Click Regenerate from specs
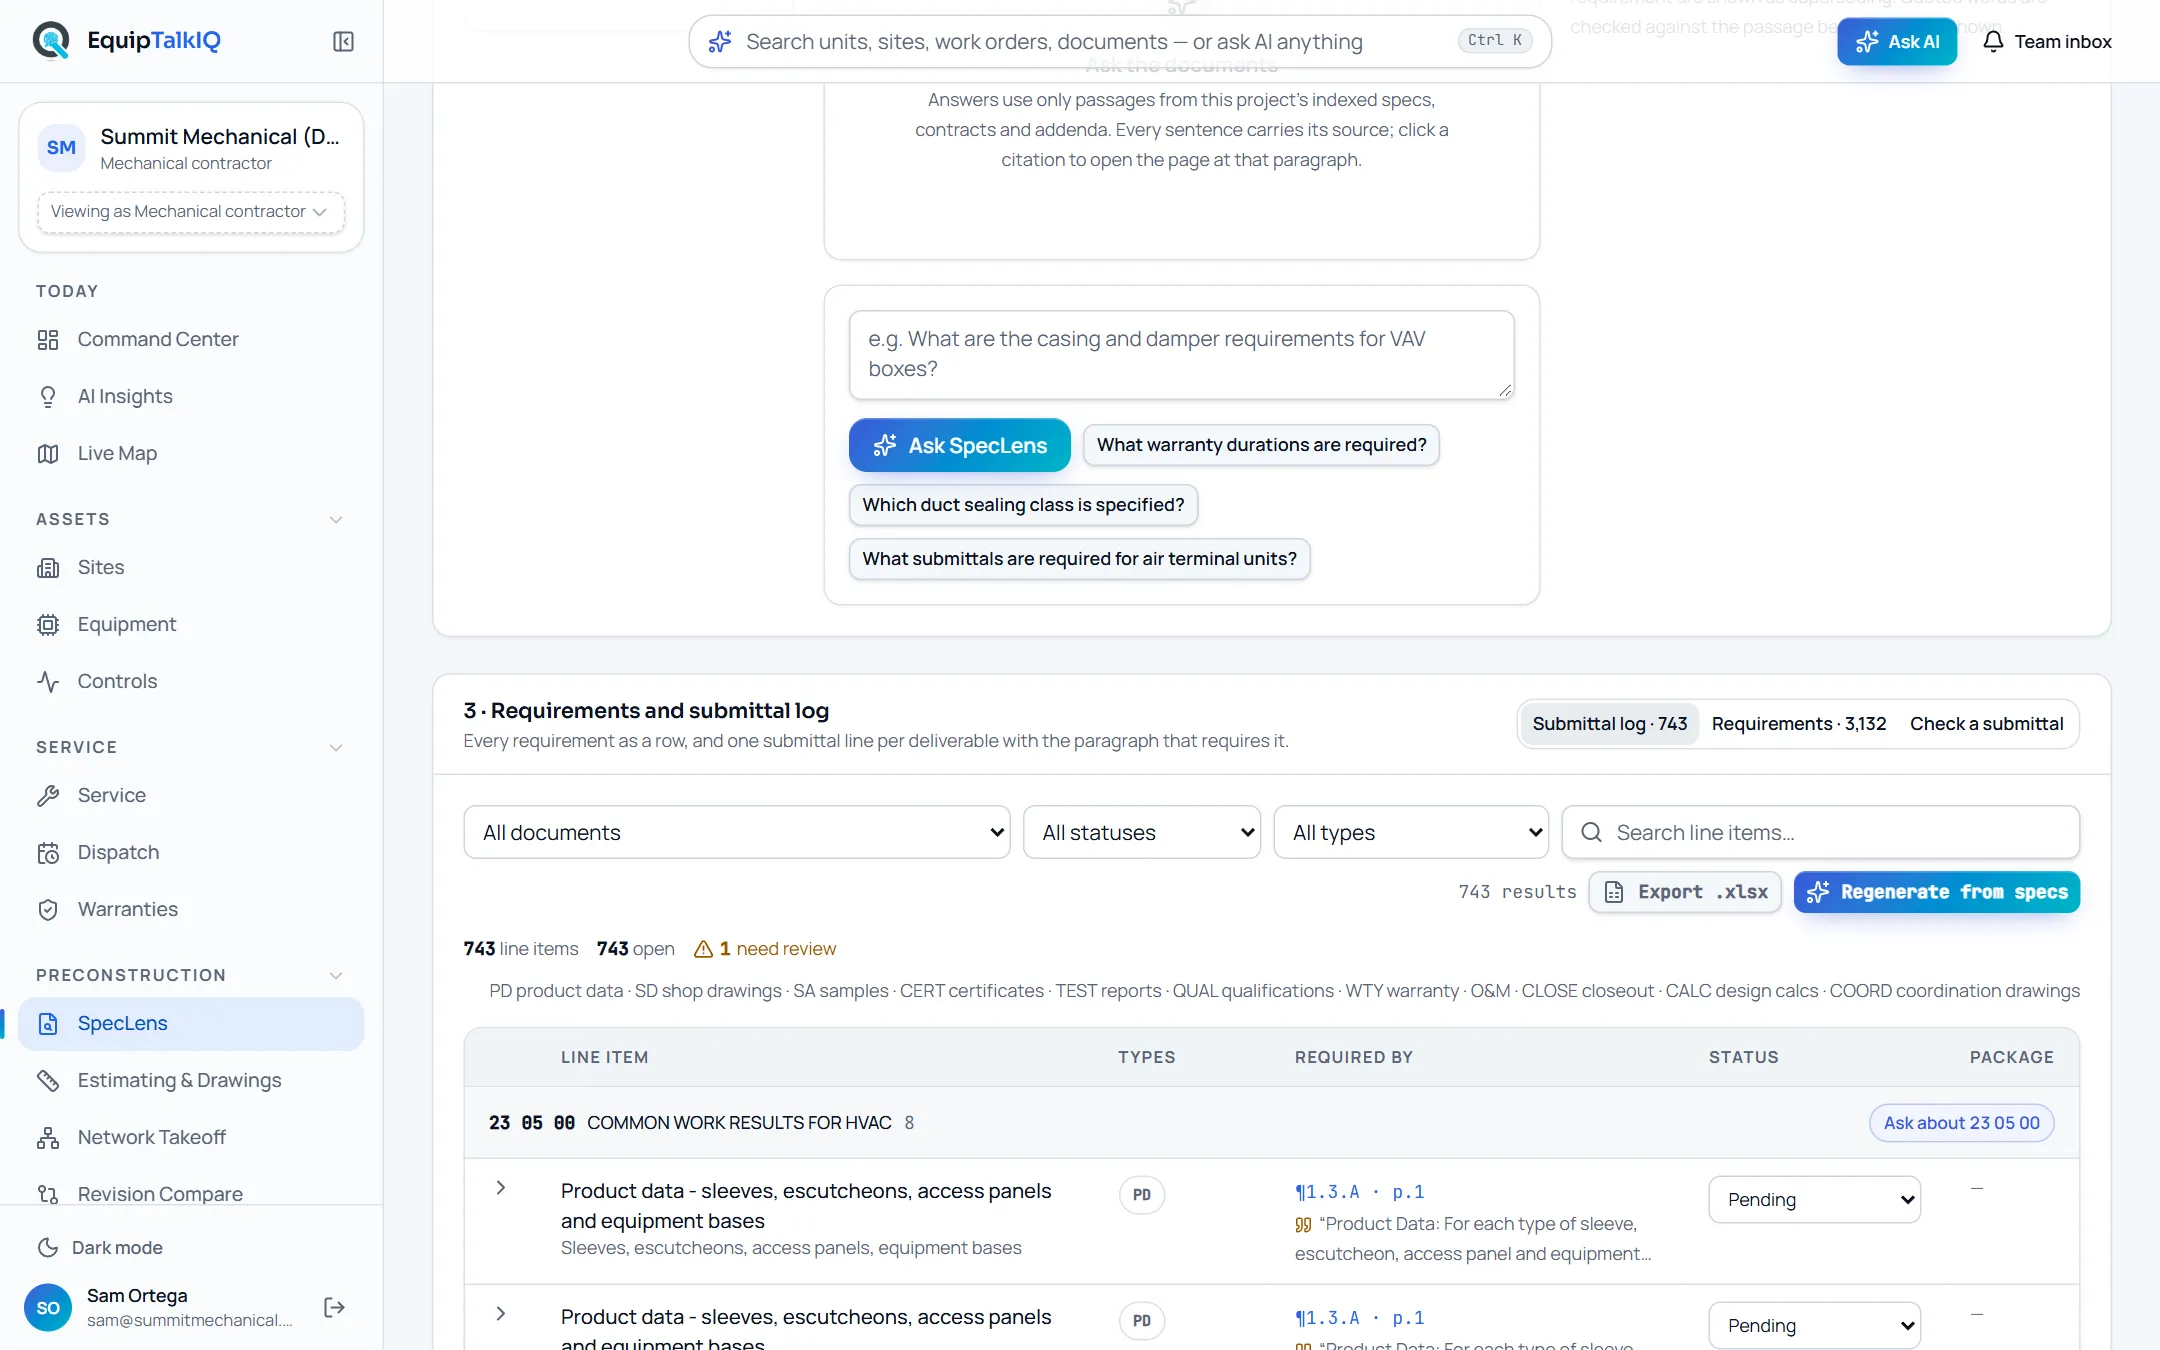The width and height of the screenshot is (2160, 1350). pyautogui.click(x=1936, y=891)
